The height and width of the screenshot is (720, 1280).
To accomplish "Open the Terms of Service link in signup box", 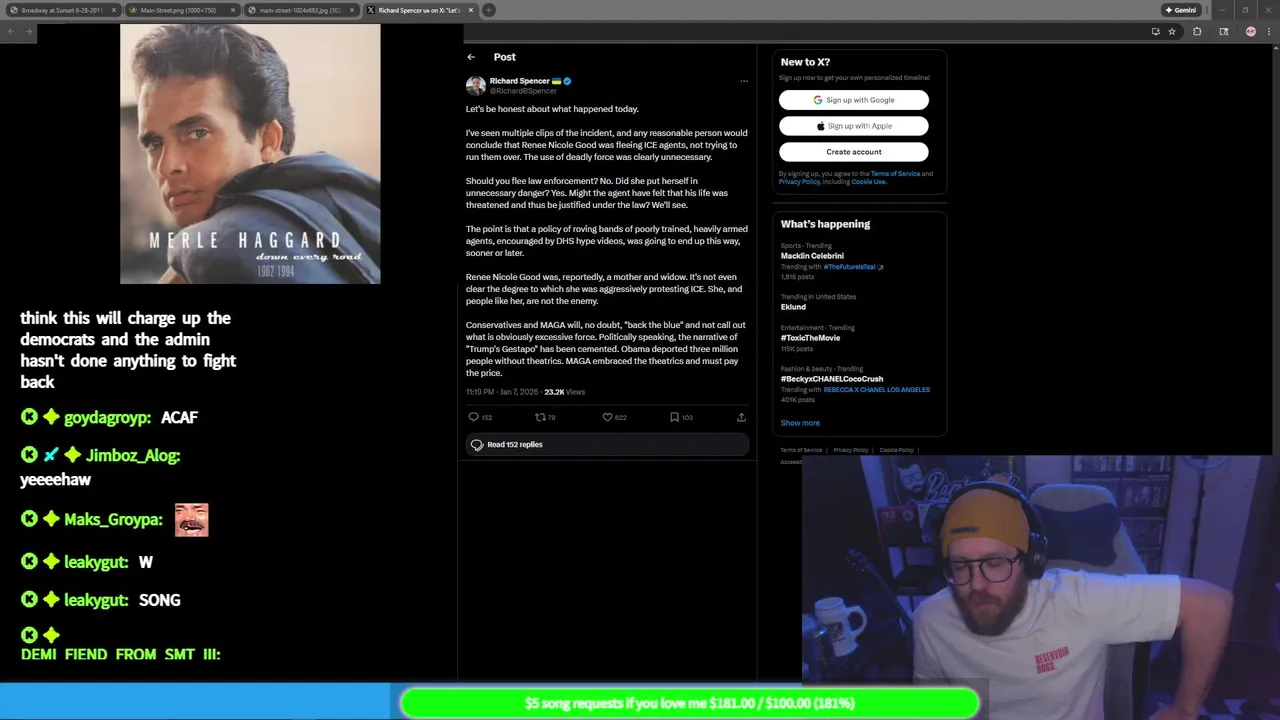I will click(895, 174).
